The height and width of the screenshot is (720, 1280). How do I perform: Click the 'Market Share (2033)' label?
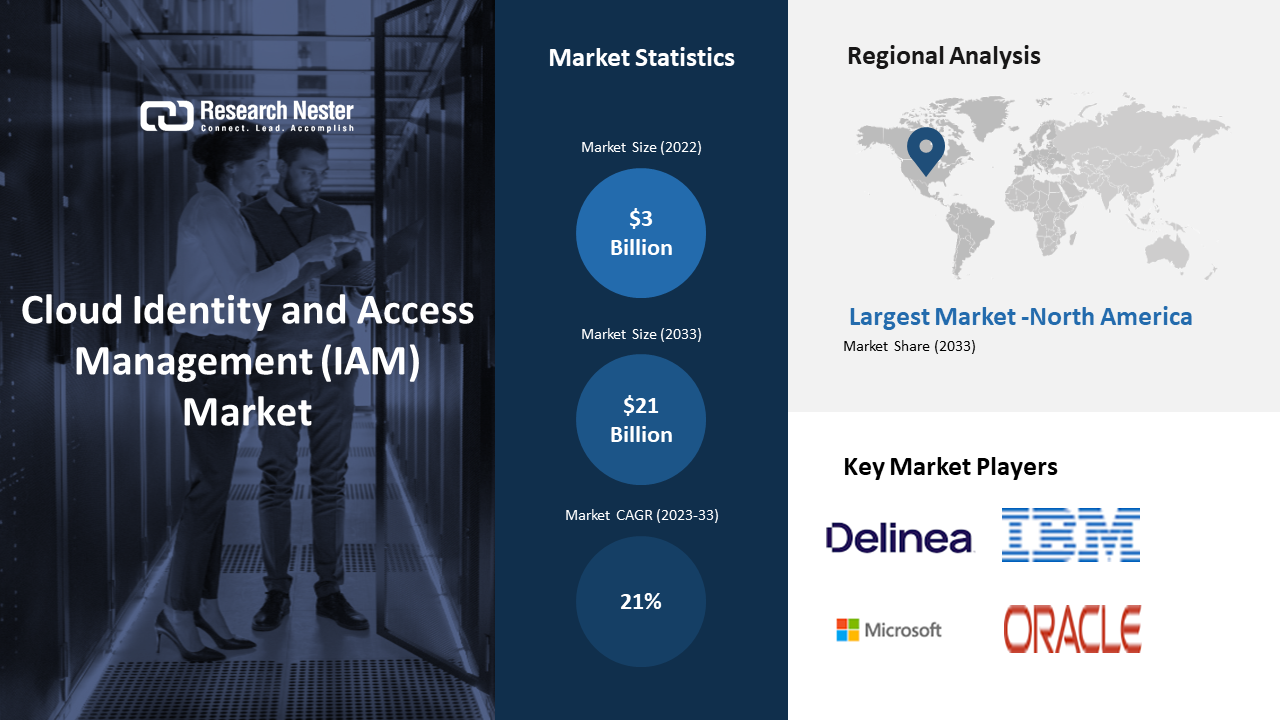click(909, 347)
